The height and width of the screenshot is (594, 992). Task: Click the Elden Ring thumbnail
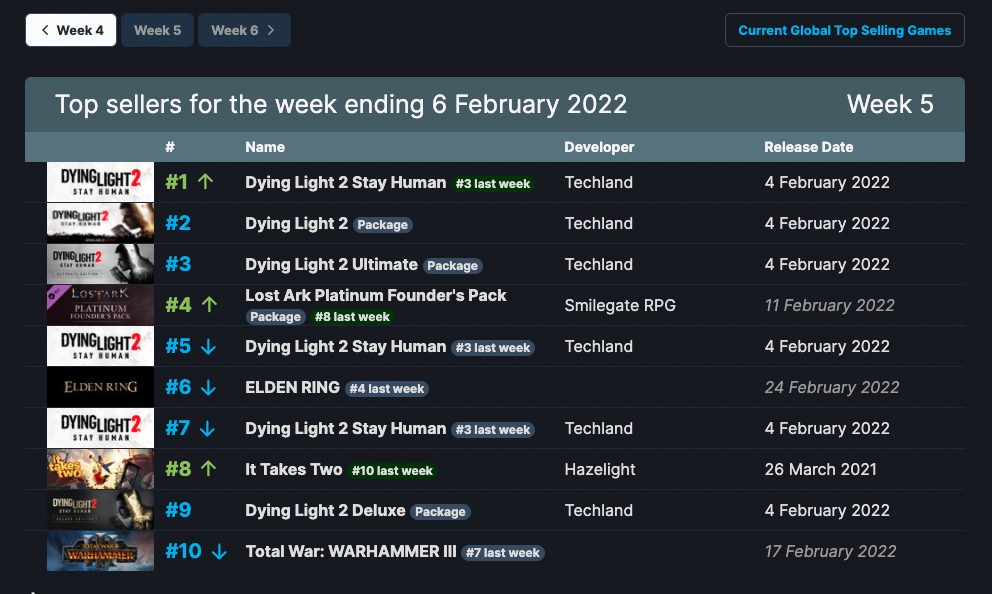tap(100, 387)
